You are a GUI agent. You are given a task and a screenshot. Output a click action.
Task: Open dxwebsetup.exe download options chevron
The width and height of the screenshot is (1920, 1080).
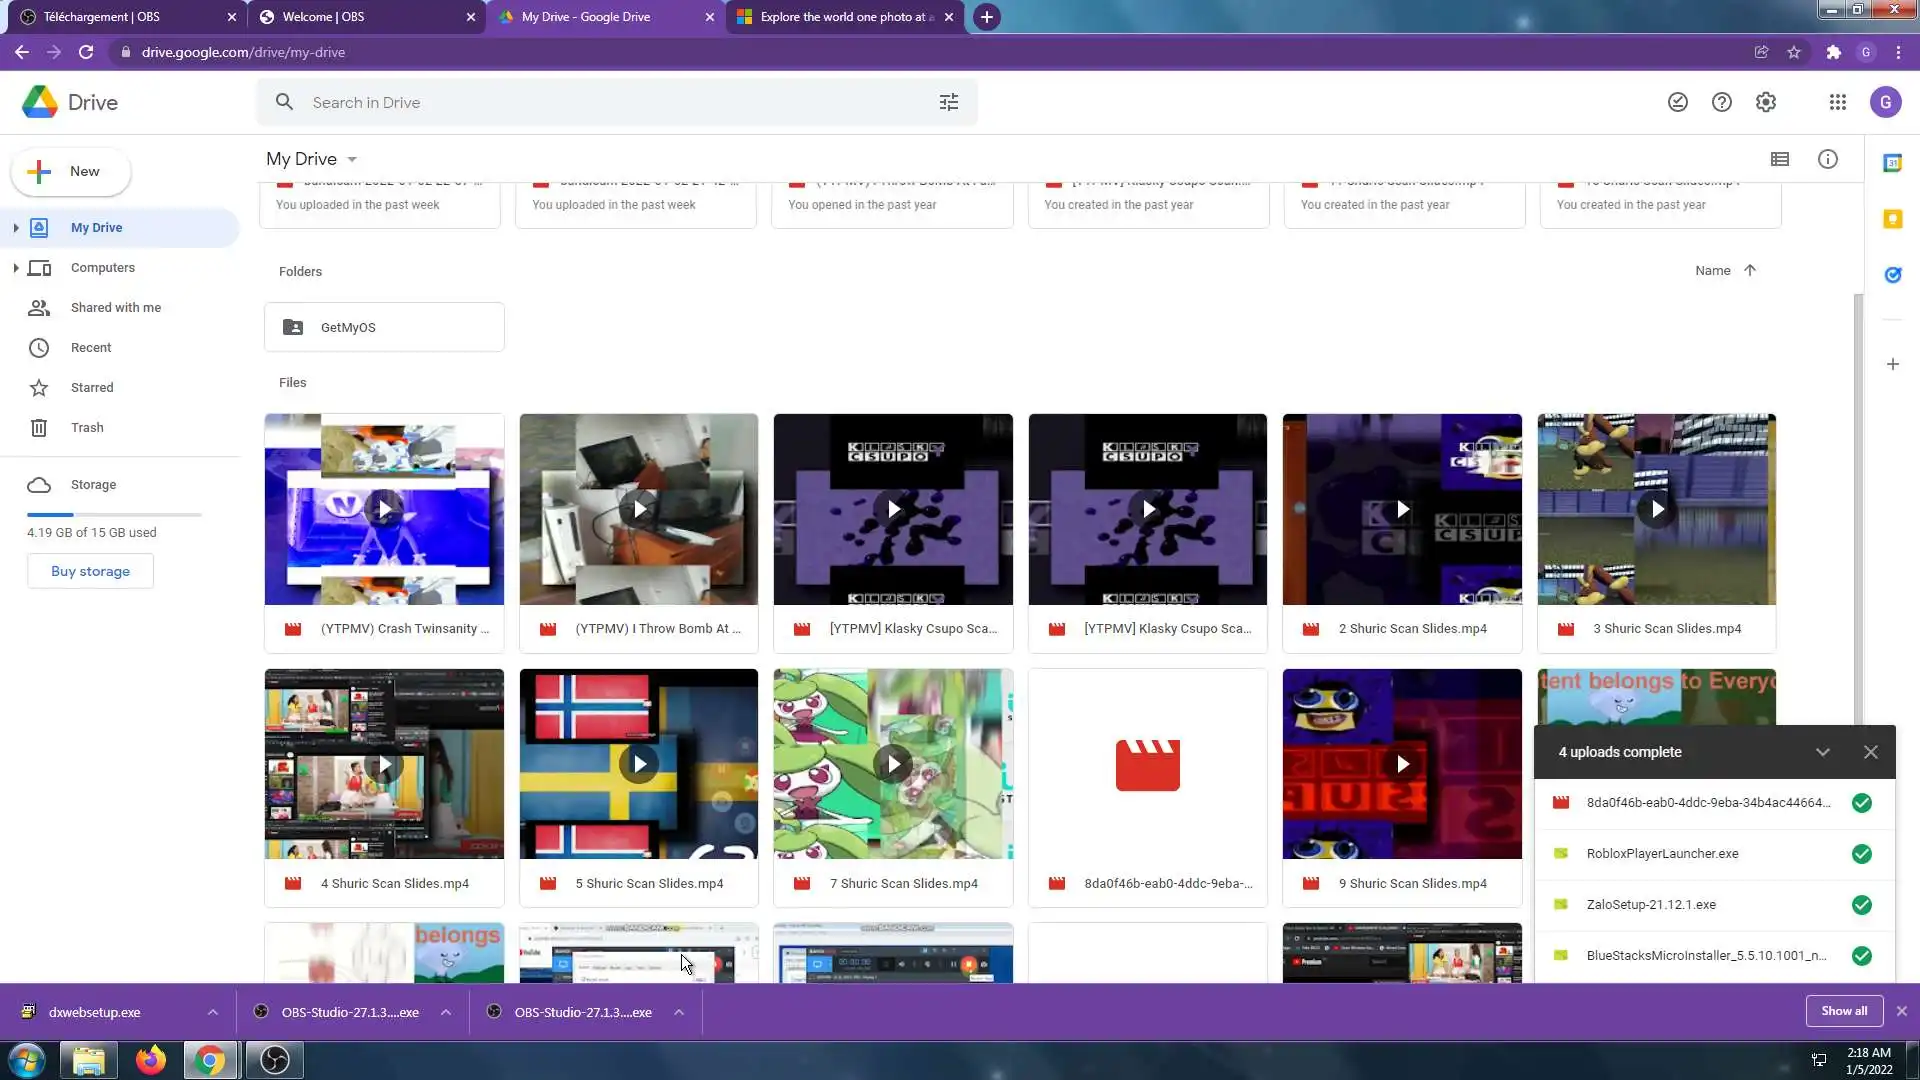[x=213, y=1012]
